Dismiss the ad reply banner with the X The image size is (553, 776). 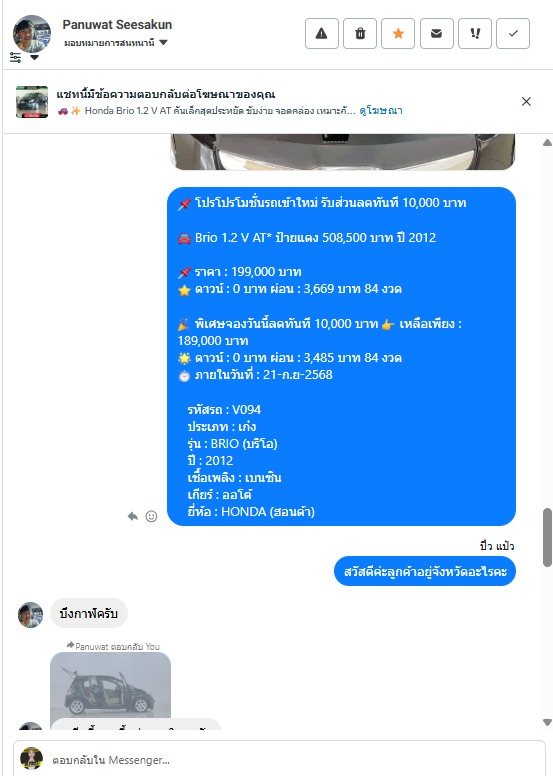[526, 101]
